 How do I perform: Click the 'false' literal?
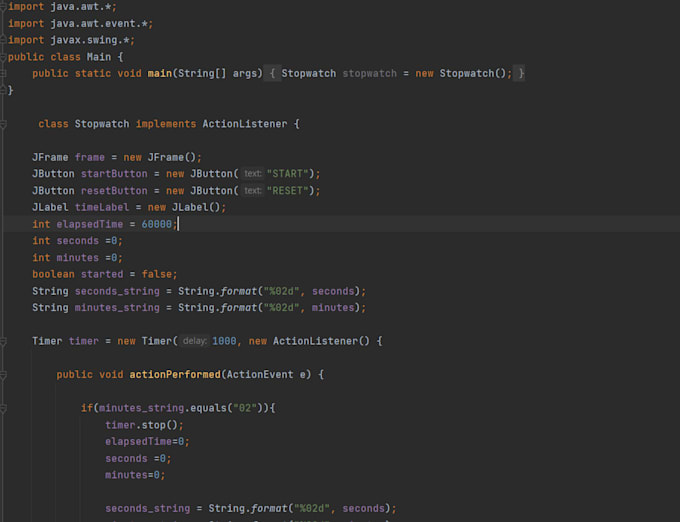157,274
